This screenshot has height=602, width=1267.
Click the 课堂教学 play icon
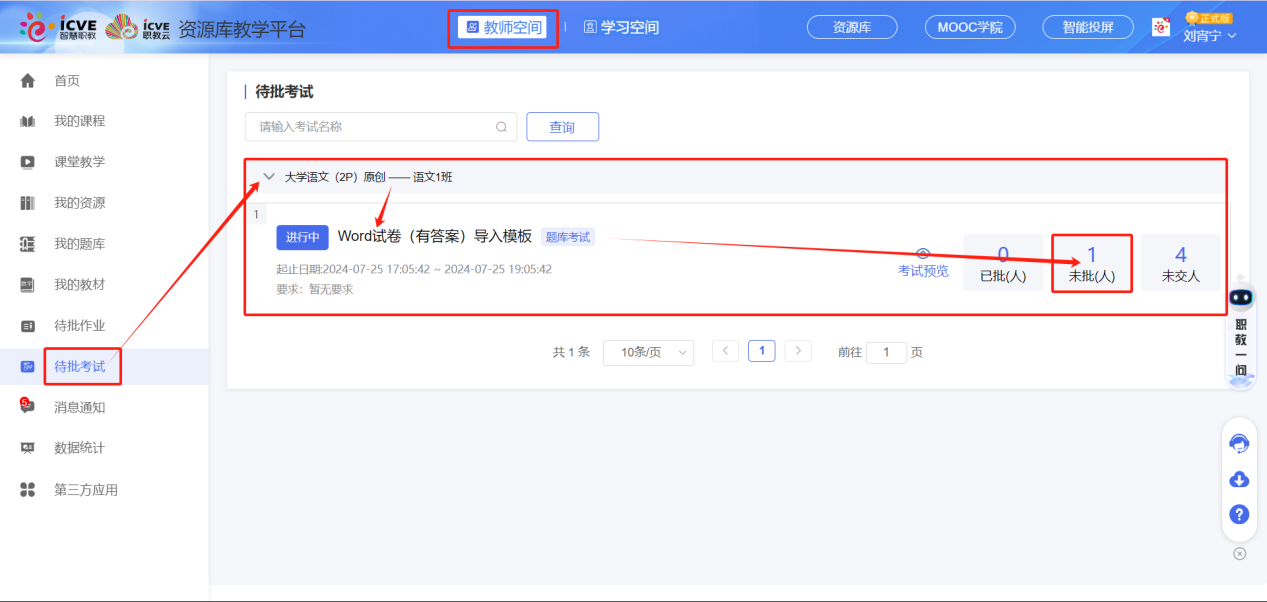click(28, 162)
